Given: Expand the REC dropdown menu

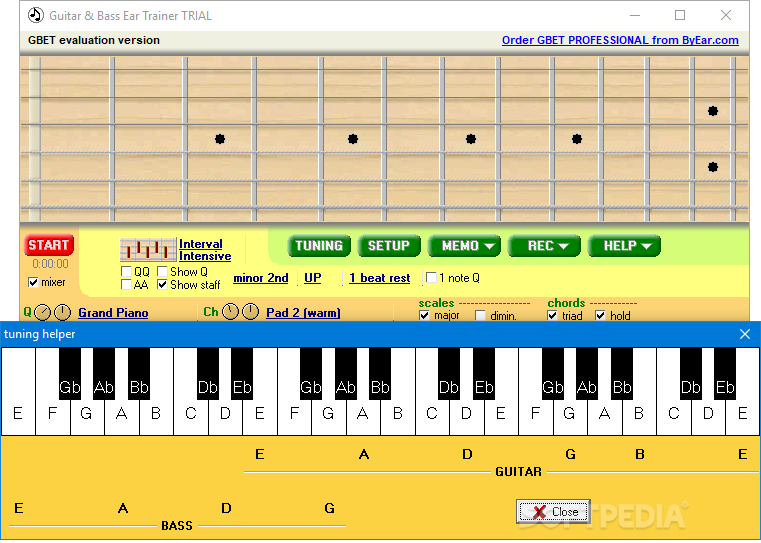Looking at the screenshot, I should point(544,246).
